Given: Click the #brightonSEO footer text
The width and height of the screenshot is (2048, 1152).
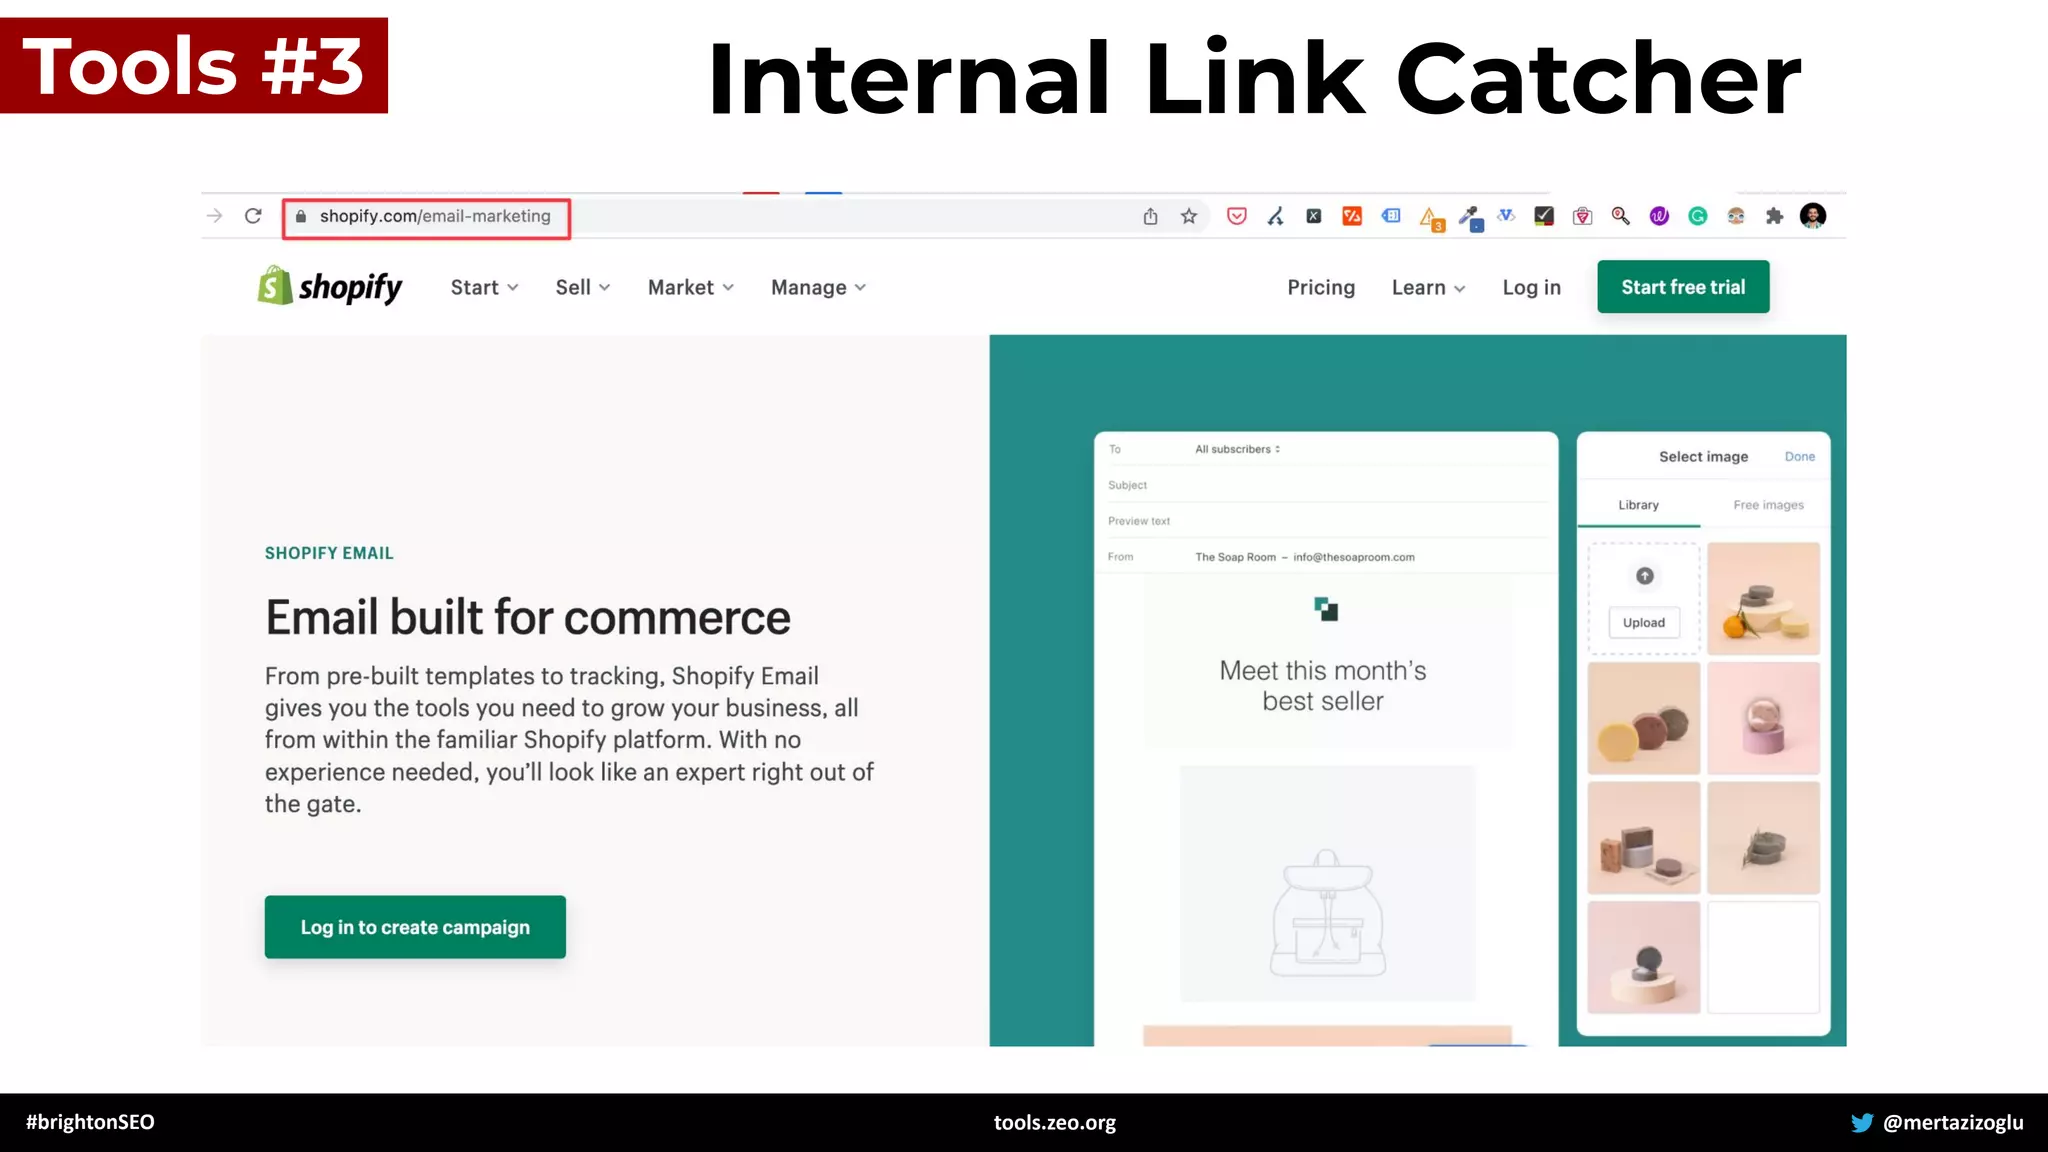Looking at the screenshot, I should point(90,1122).
